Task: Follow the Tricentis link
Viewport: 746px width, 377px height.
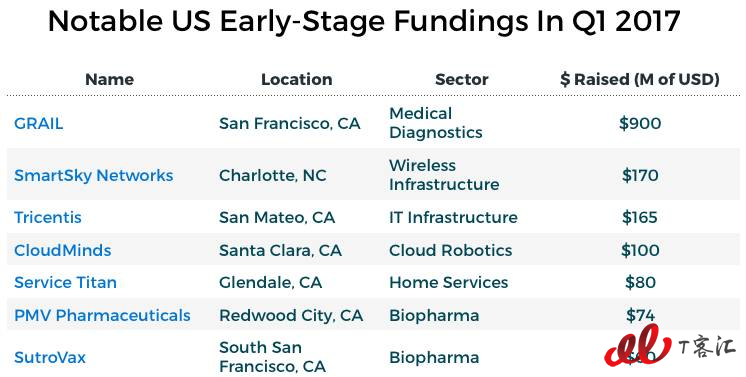Action: point(48,218)
